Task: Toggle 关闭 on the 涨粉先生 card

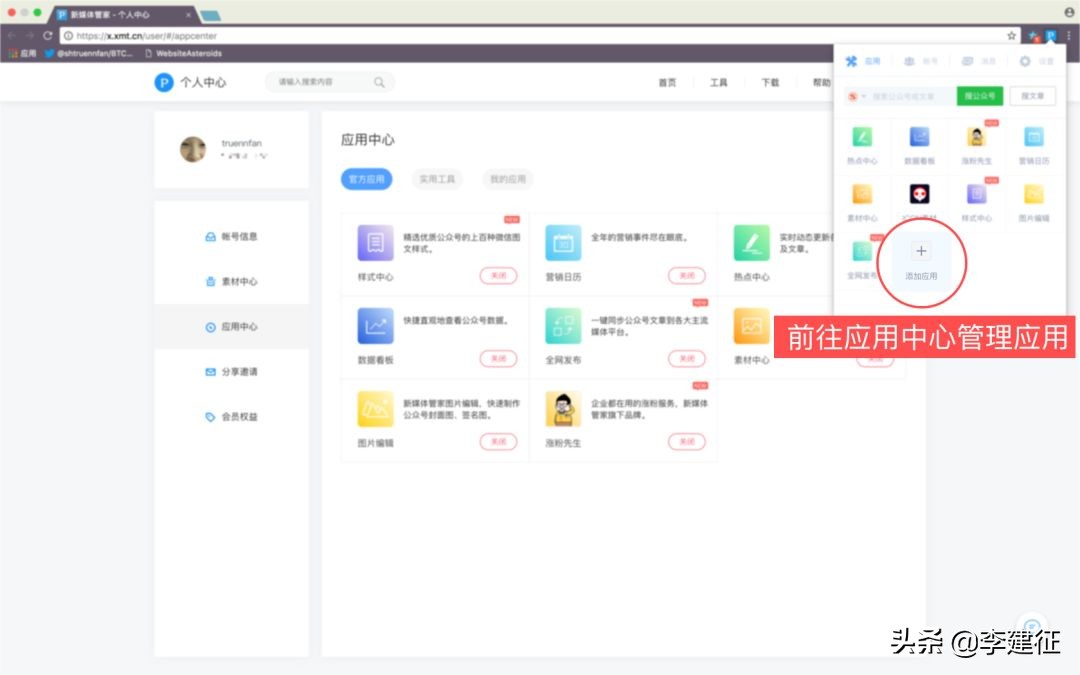Action: click(685, 441)
